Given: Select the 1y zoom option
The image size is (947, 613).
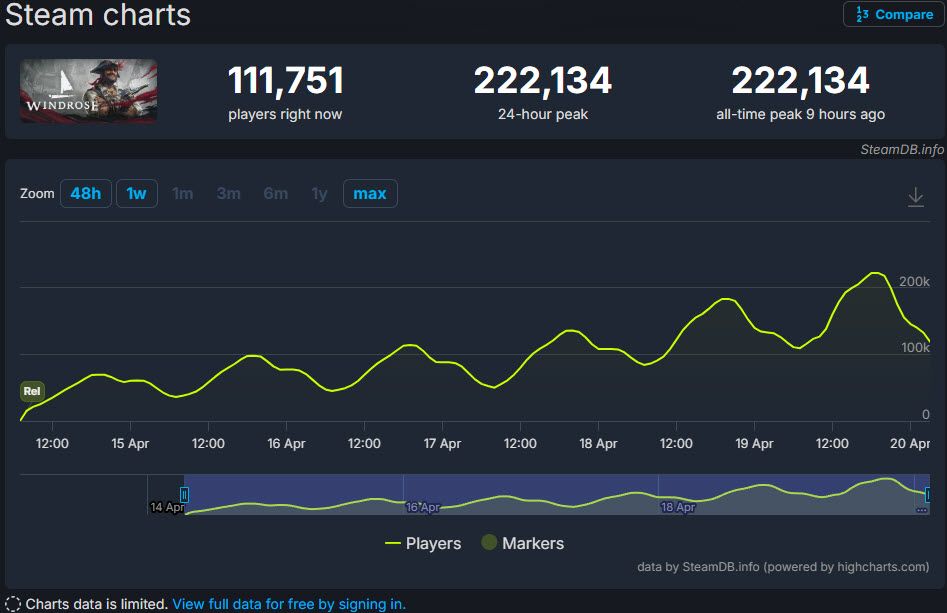Looking at the screenshot, I should point(319,193).
